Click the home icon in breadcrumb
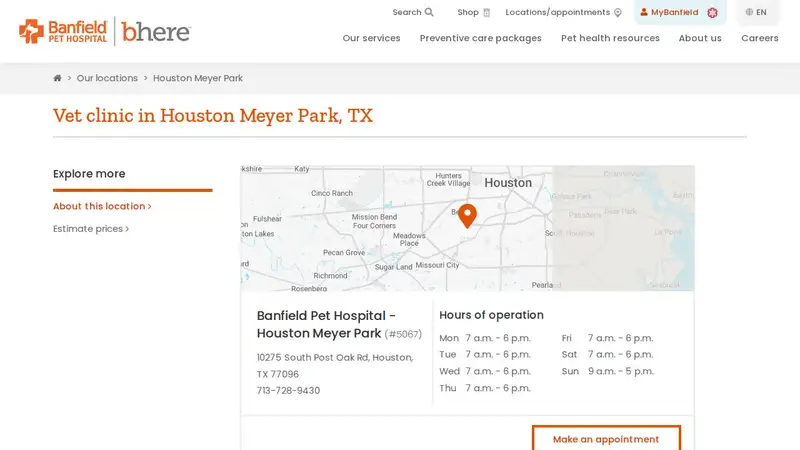The width and height of the screenshot is (800, 450). click(x=57, y=78)
